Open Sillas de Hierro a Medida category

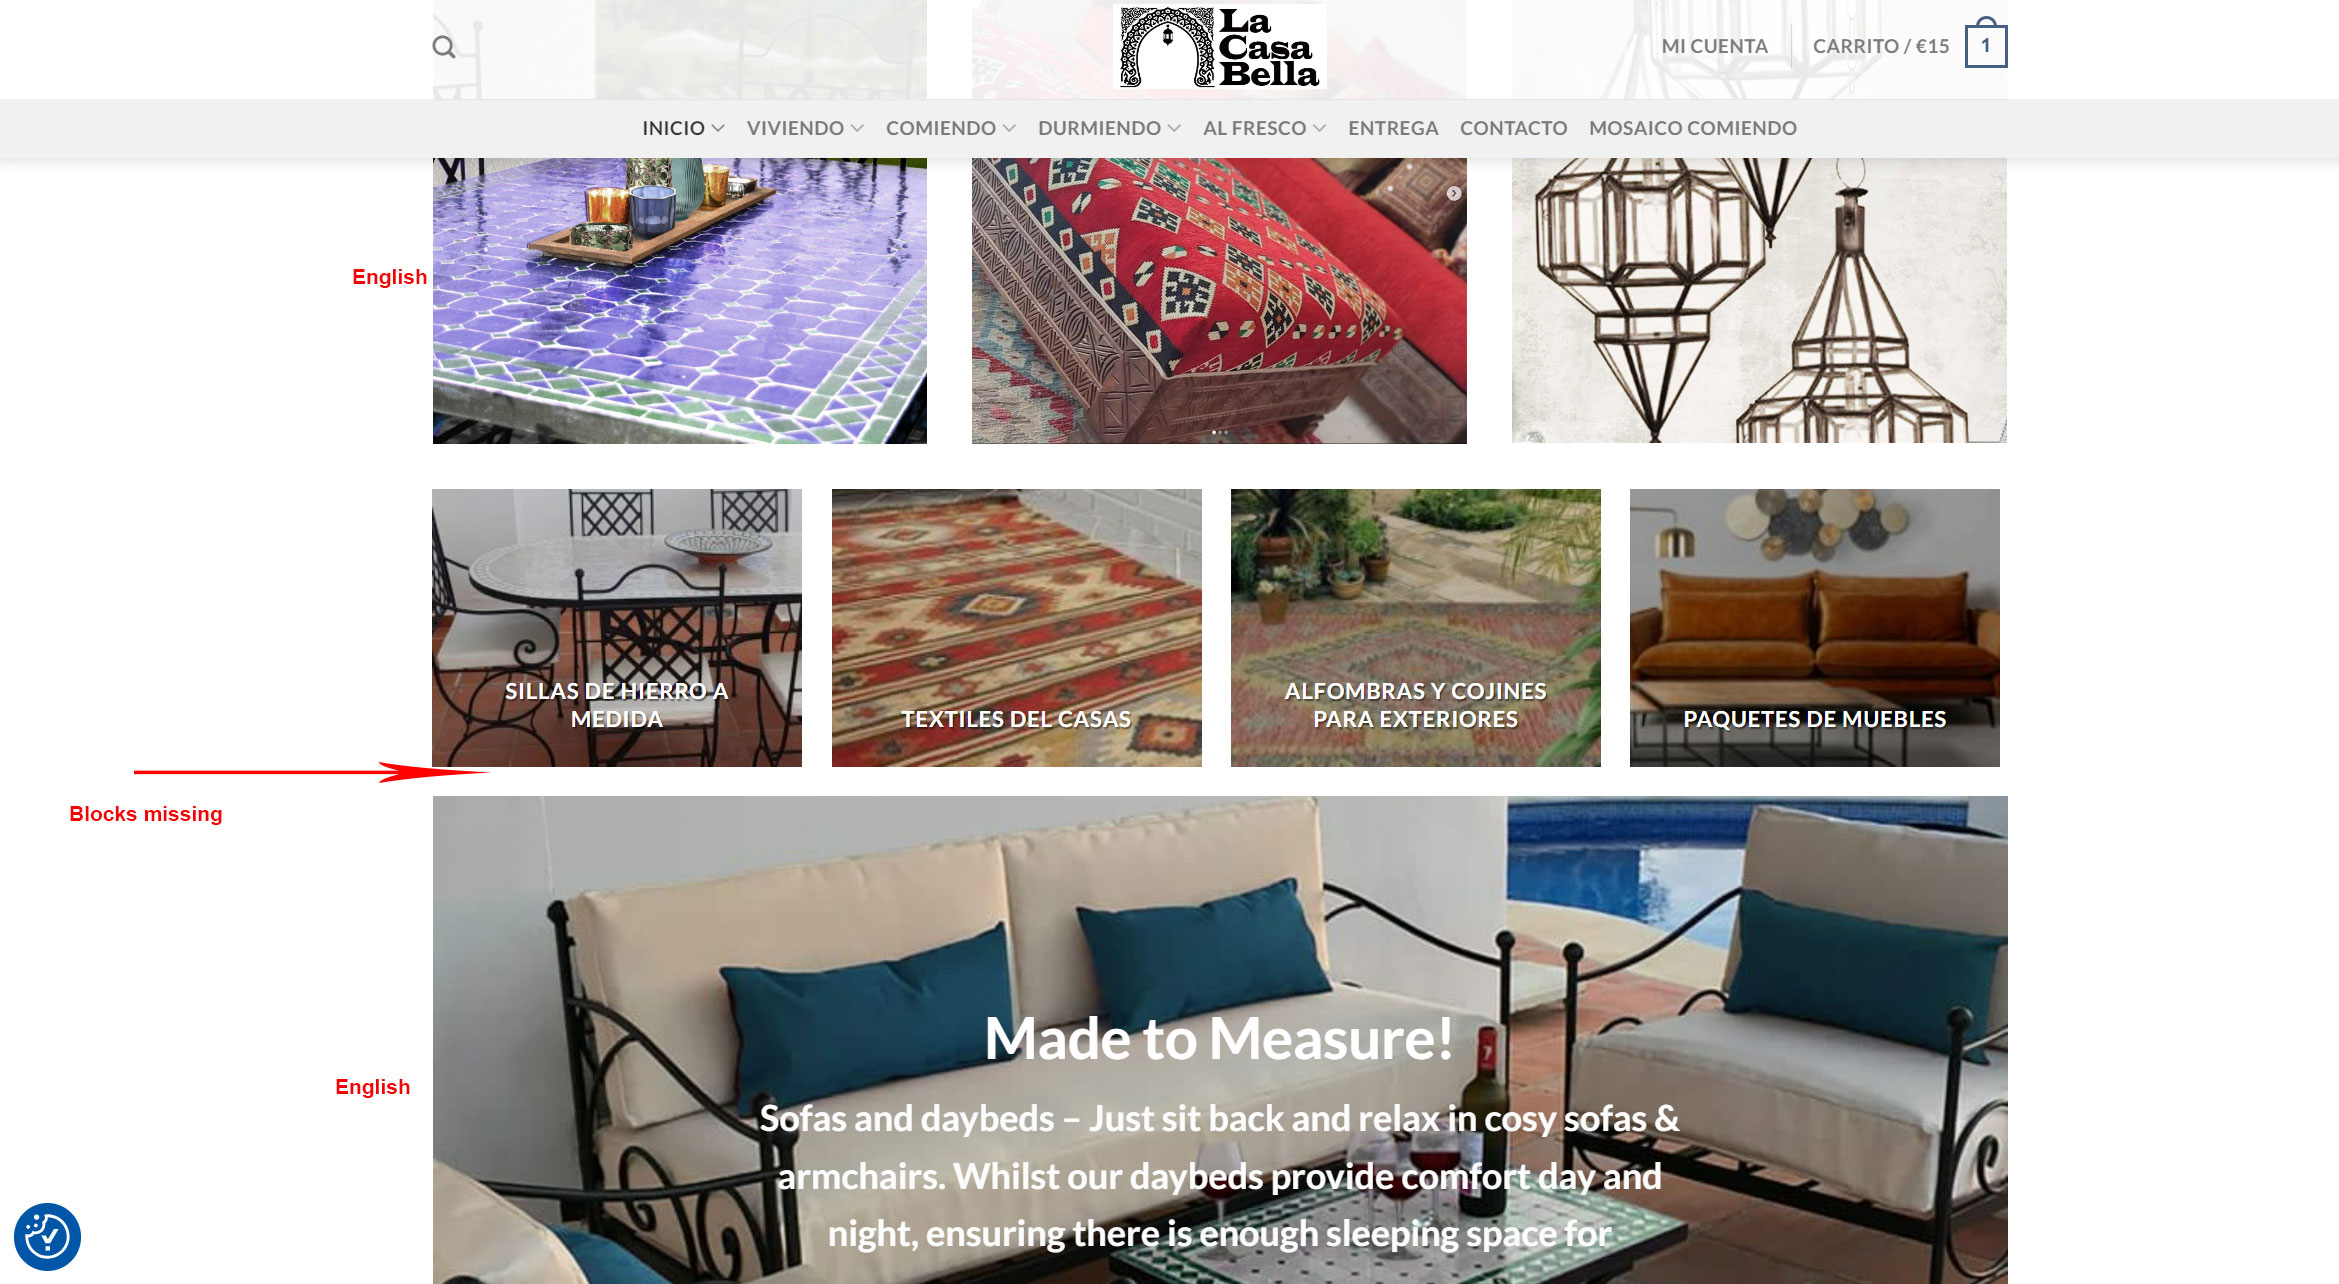click(617, 628)
